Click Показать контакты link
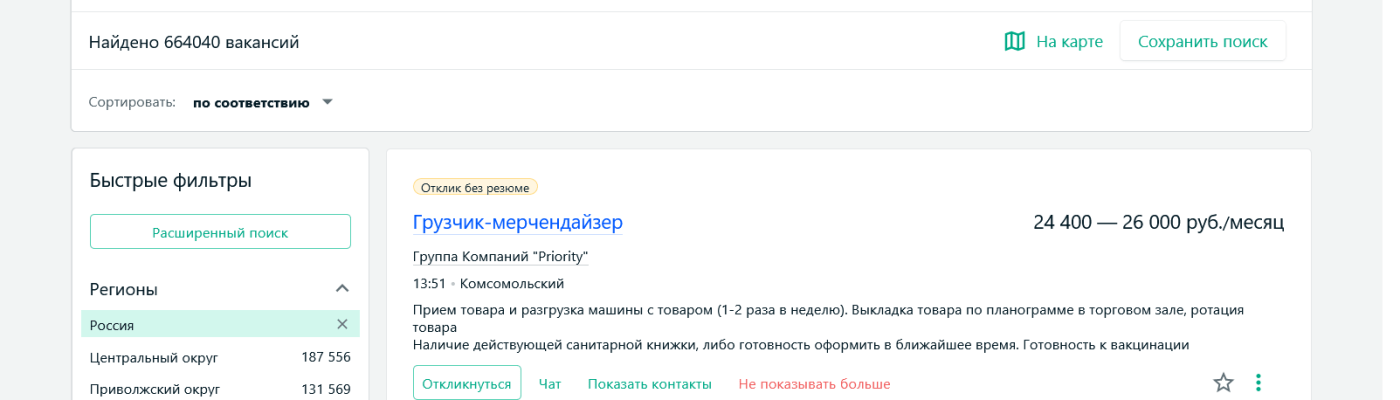 click(x=649, y=384)
